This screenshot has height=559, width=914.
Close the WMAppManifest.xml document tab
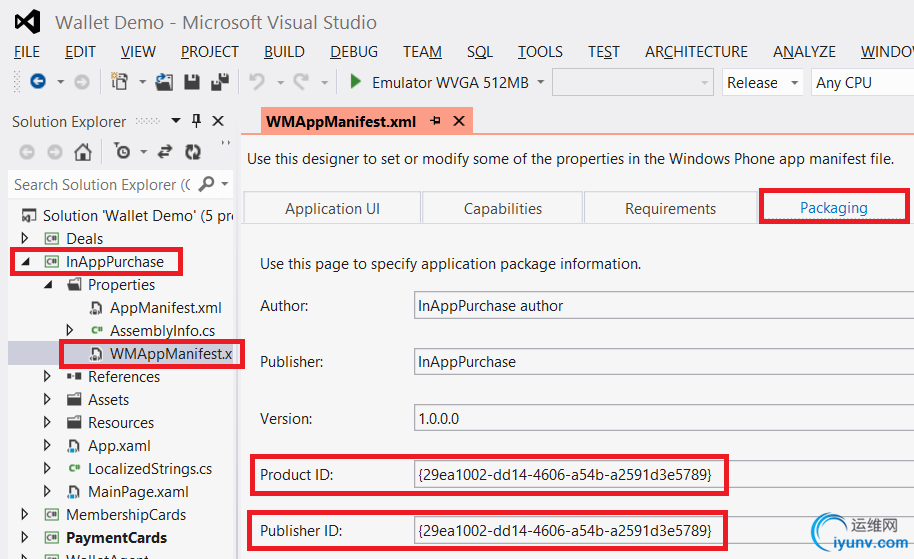pos(459,121)
